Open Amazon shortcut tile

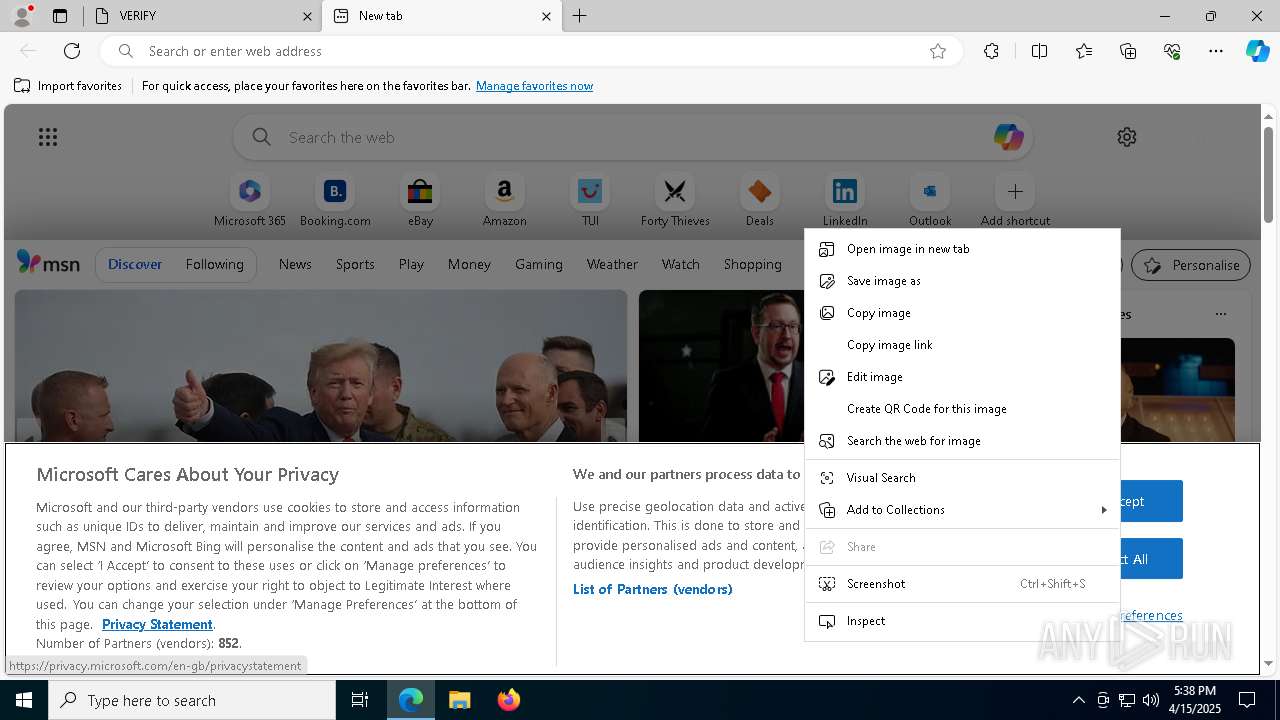click(504, 201)
